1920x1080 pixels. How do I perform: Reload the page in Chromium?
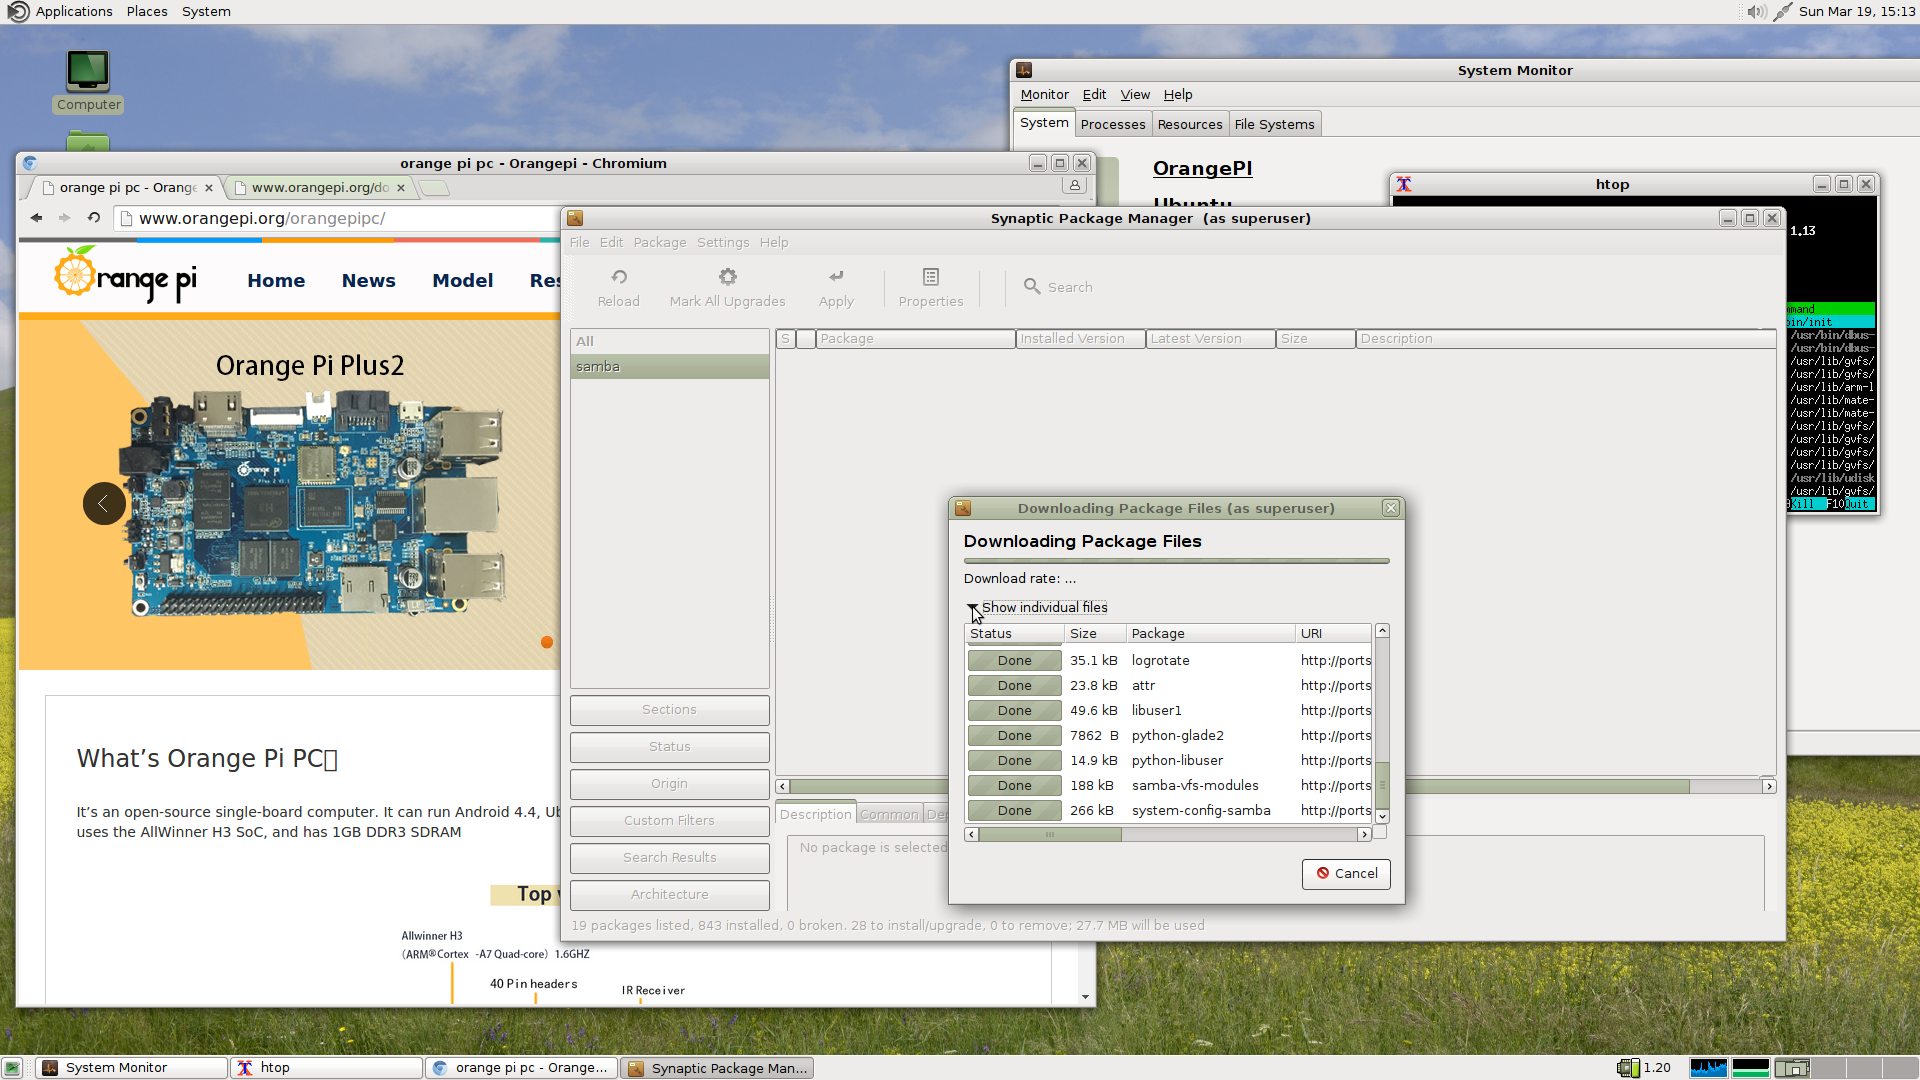(x=94, y=218)
